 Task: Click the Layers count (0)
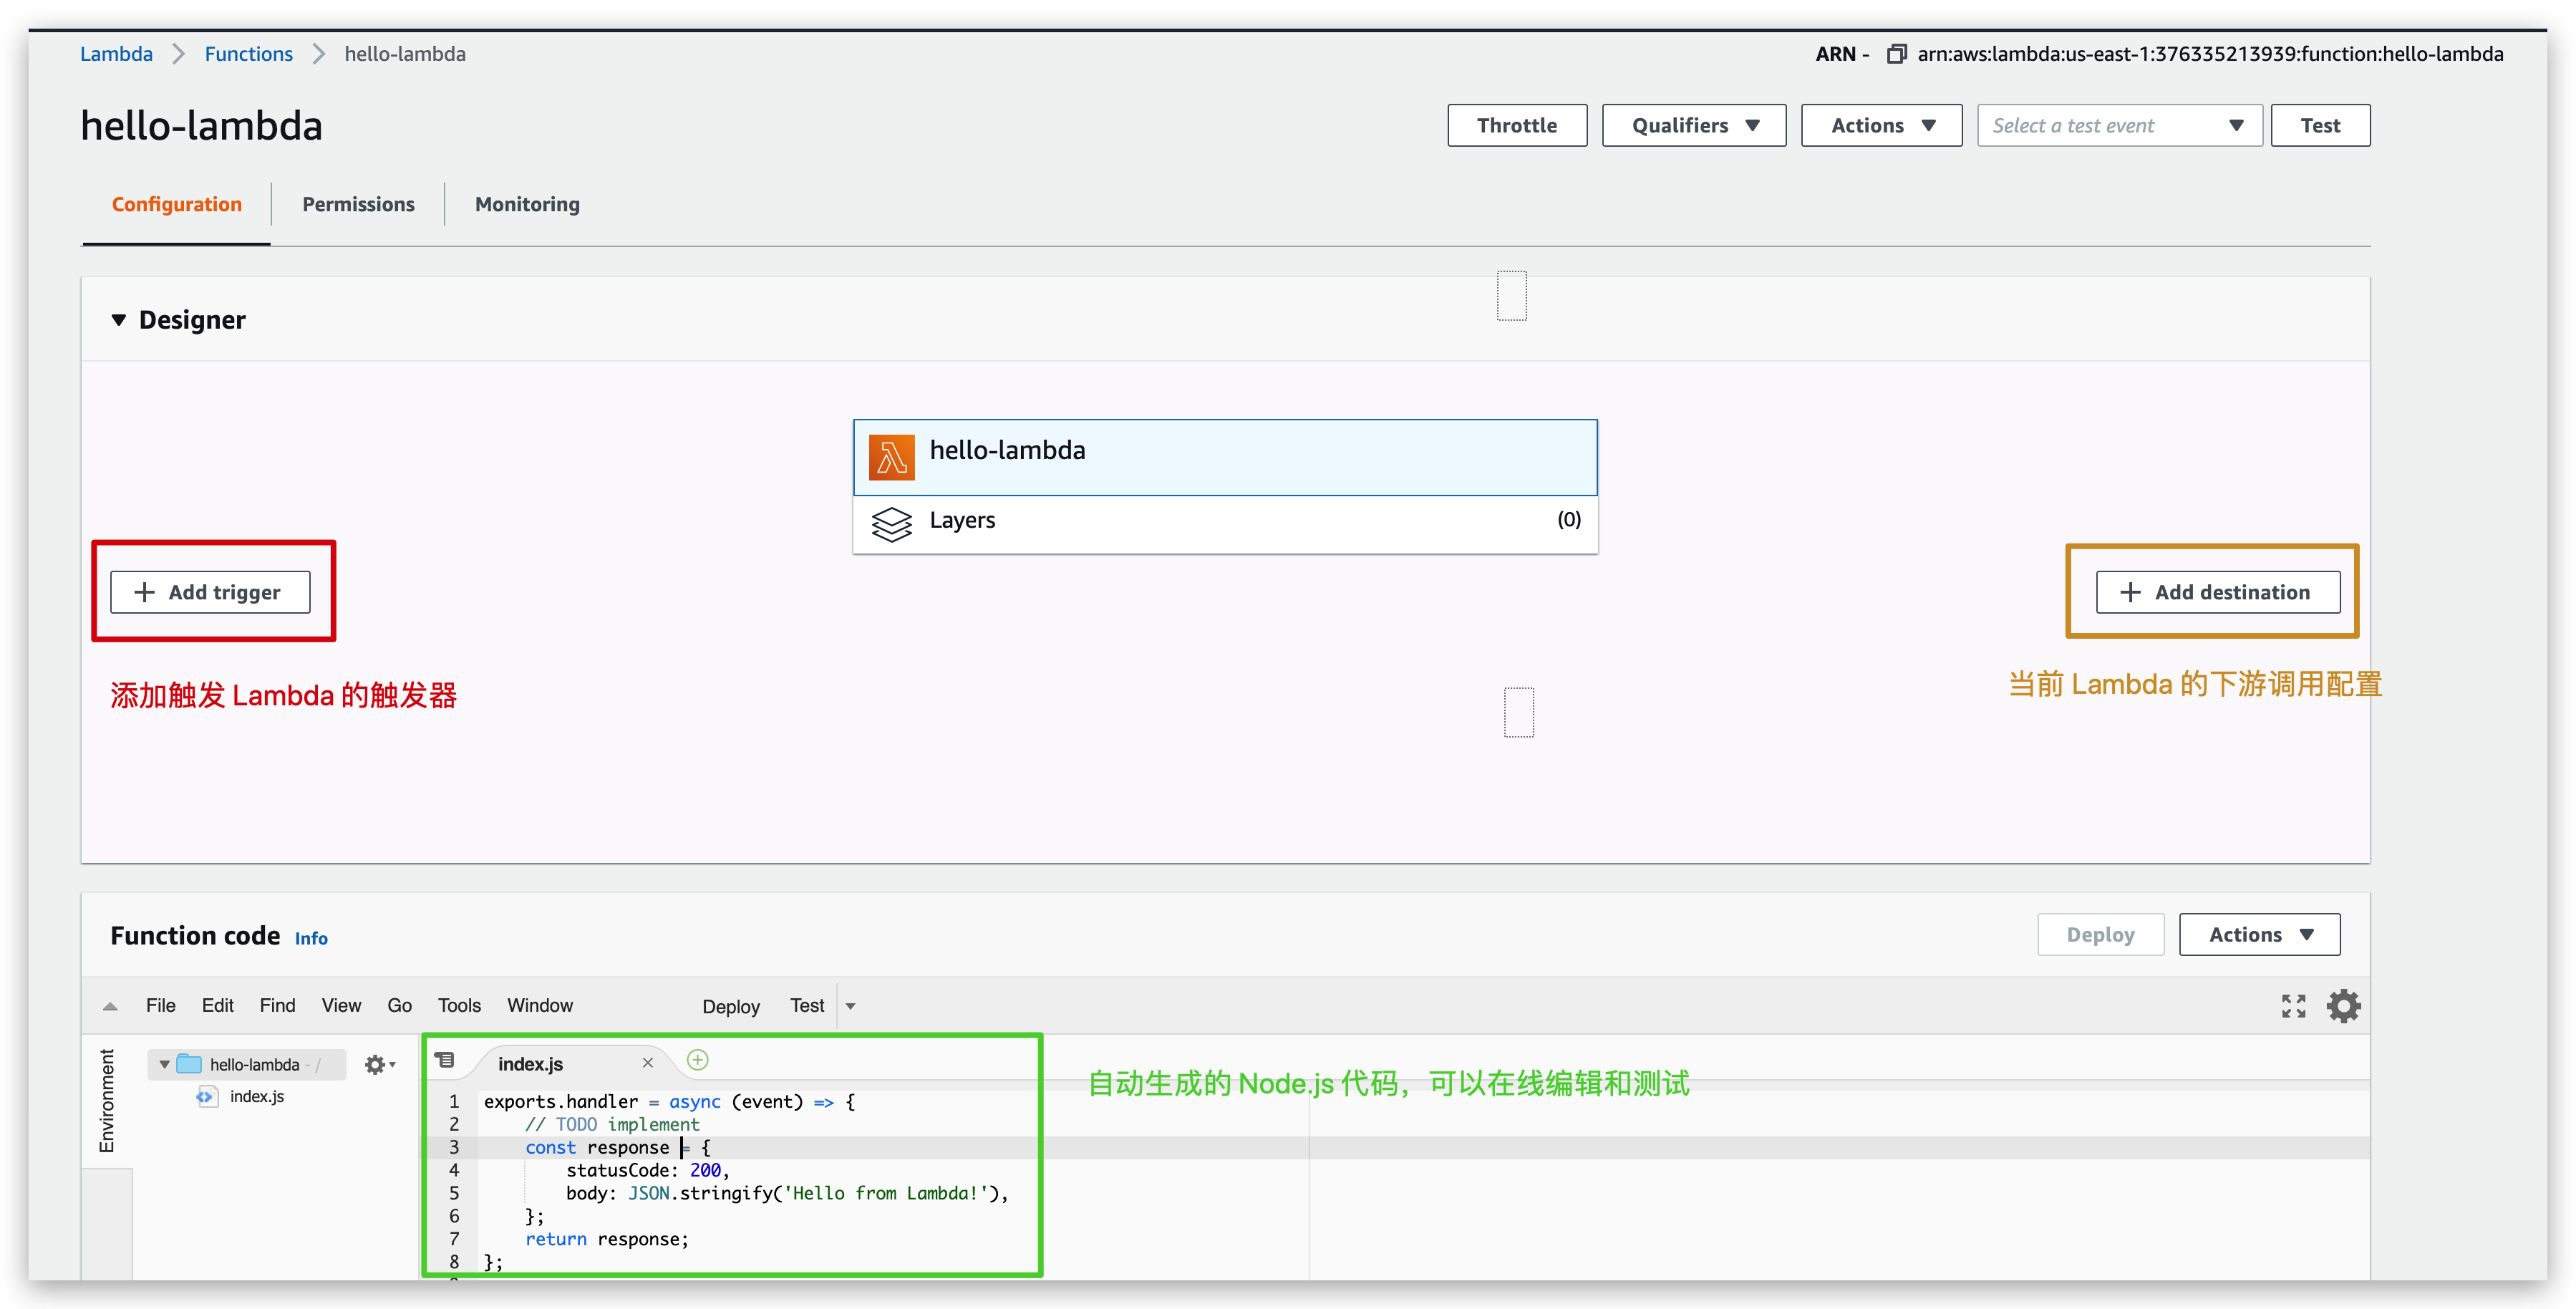1568,520
